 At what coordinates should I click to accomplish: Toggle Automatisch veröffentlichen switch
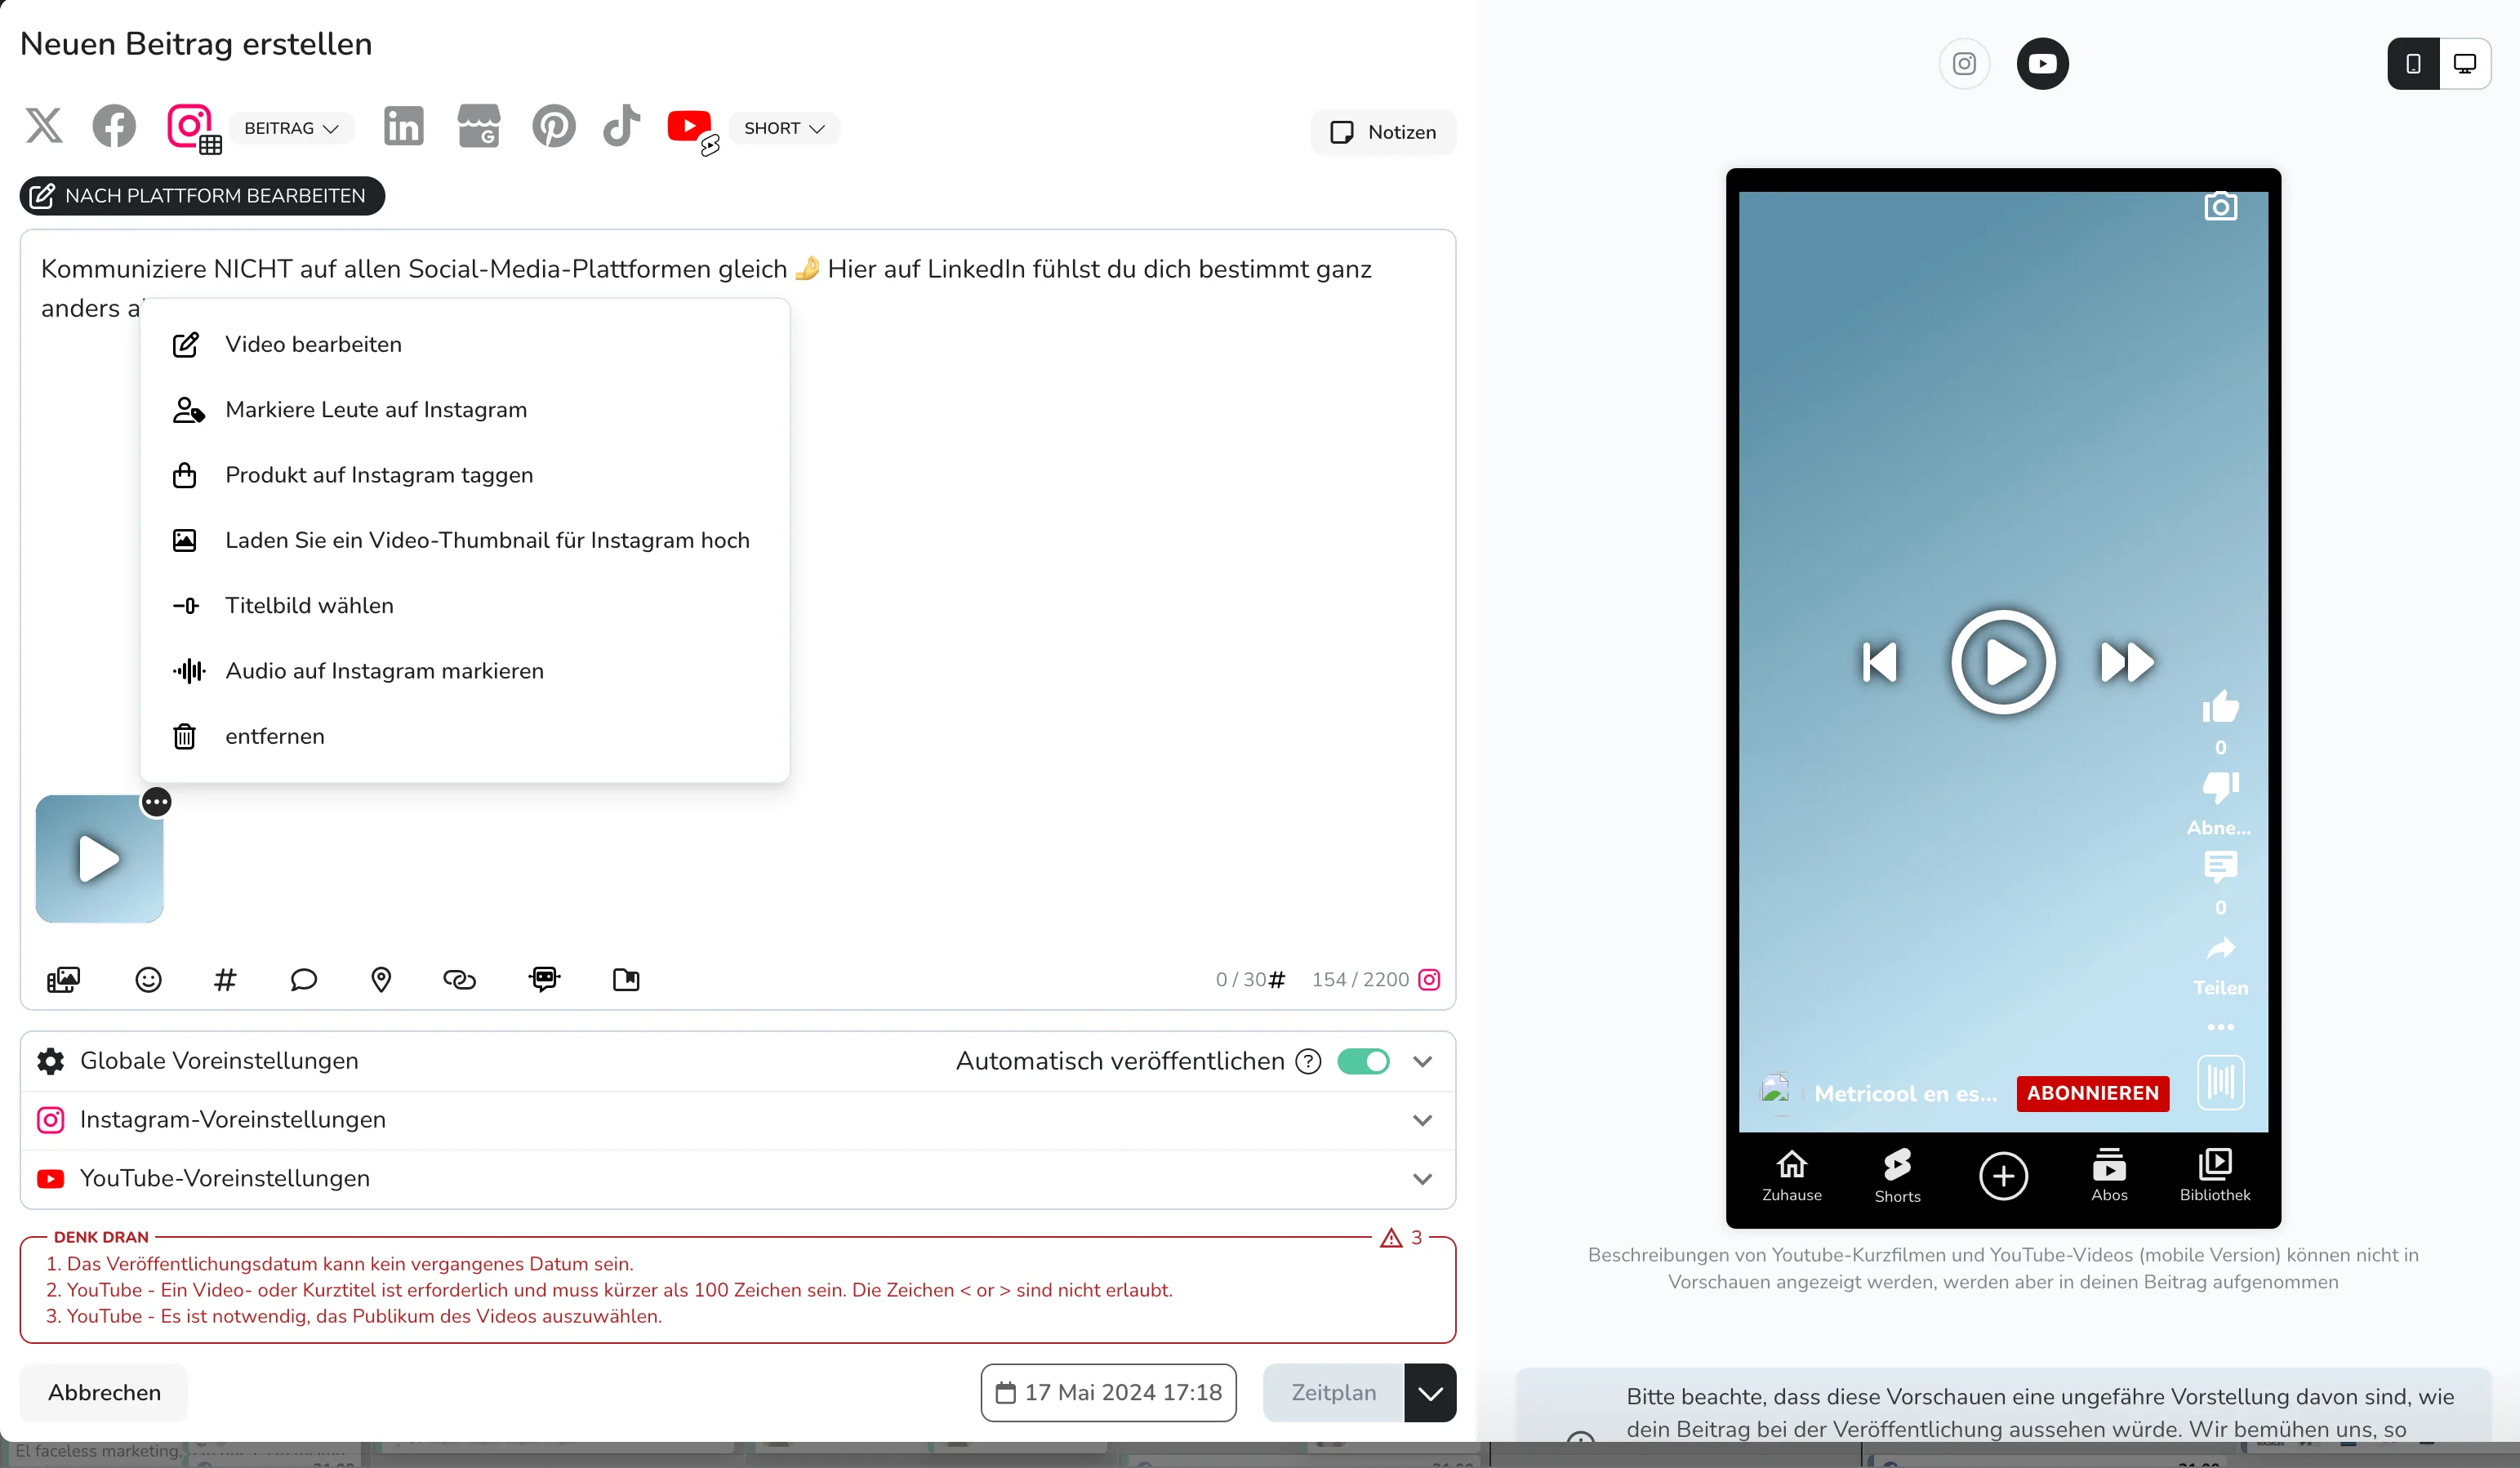pos(1362,1061)
